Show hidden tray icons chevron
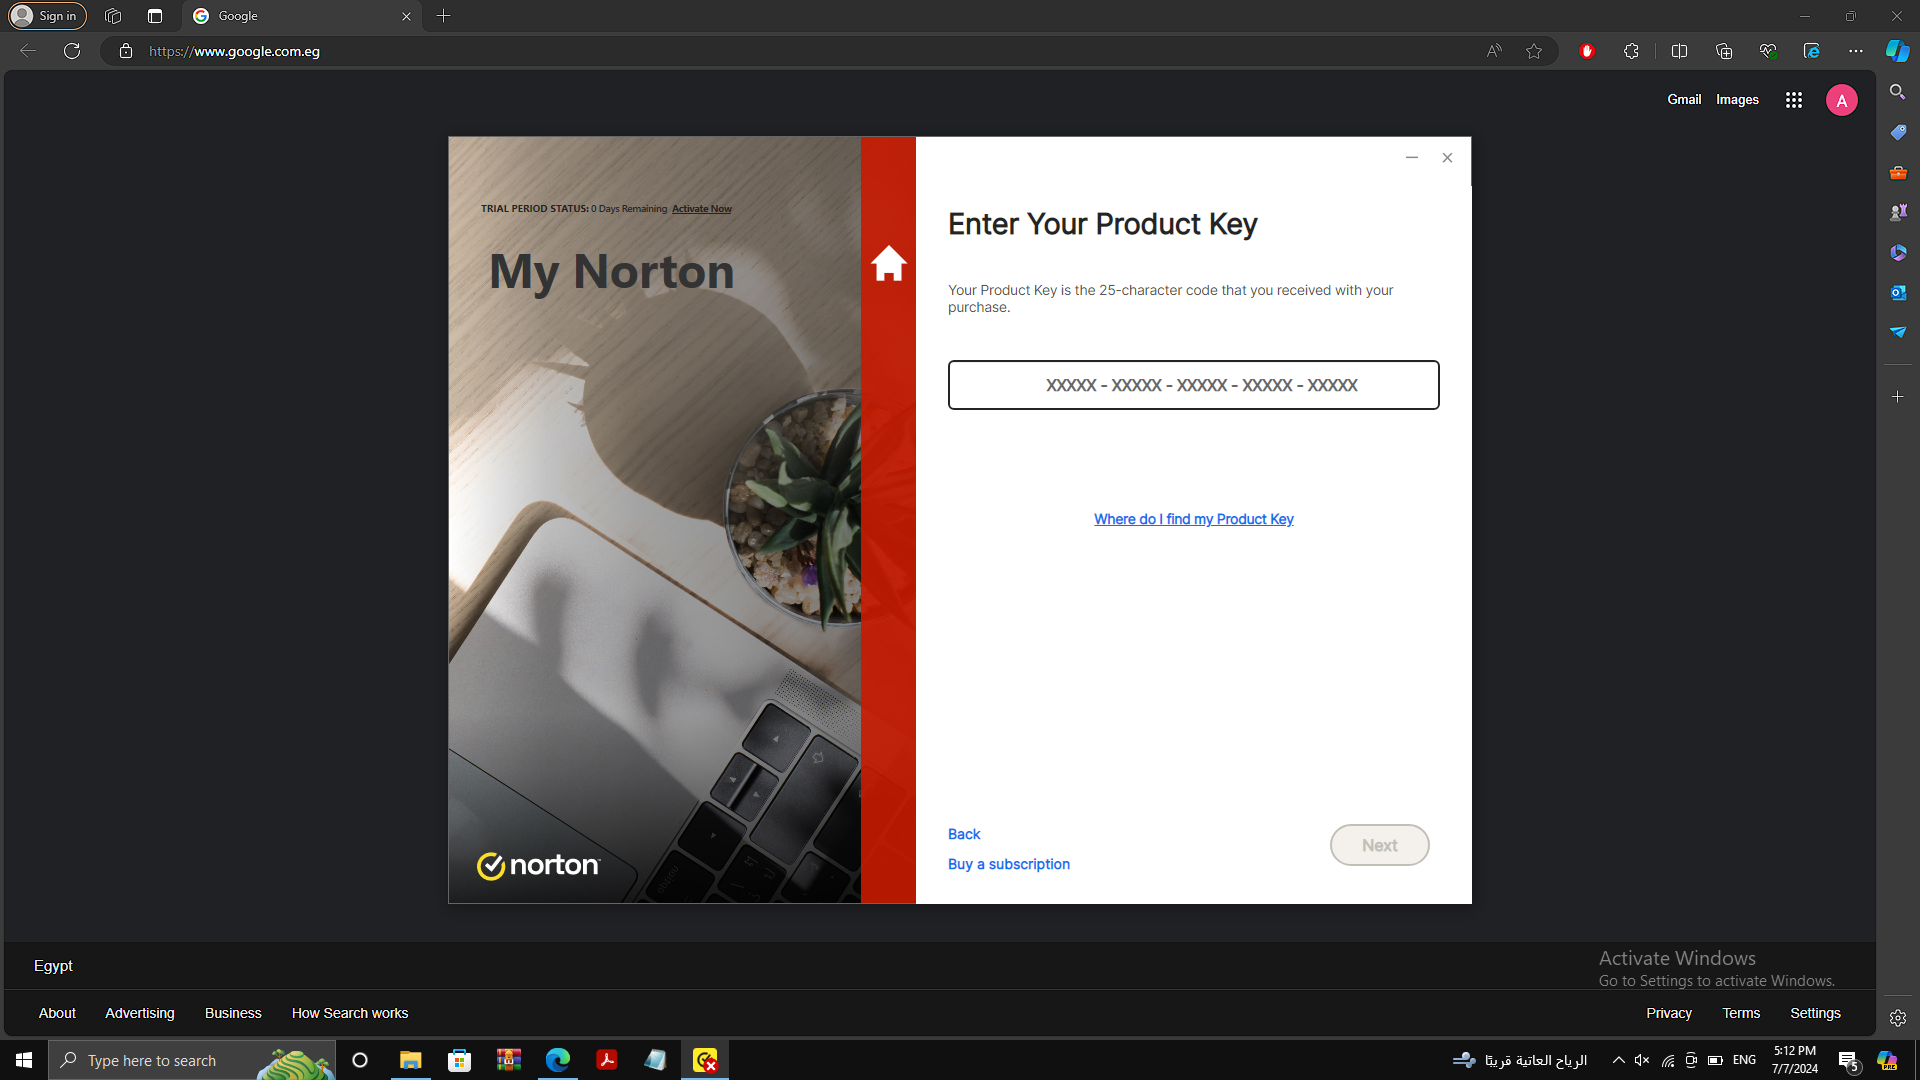1920x1080 pixels. [1618, 1060]
